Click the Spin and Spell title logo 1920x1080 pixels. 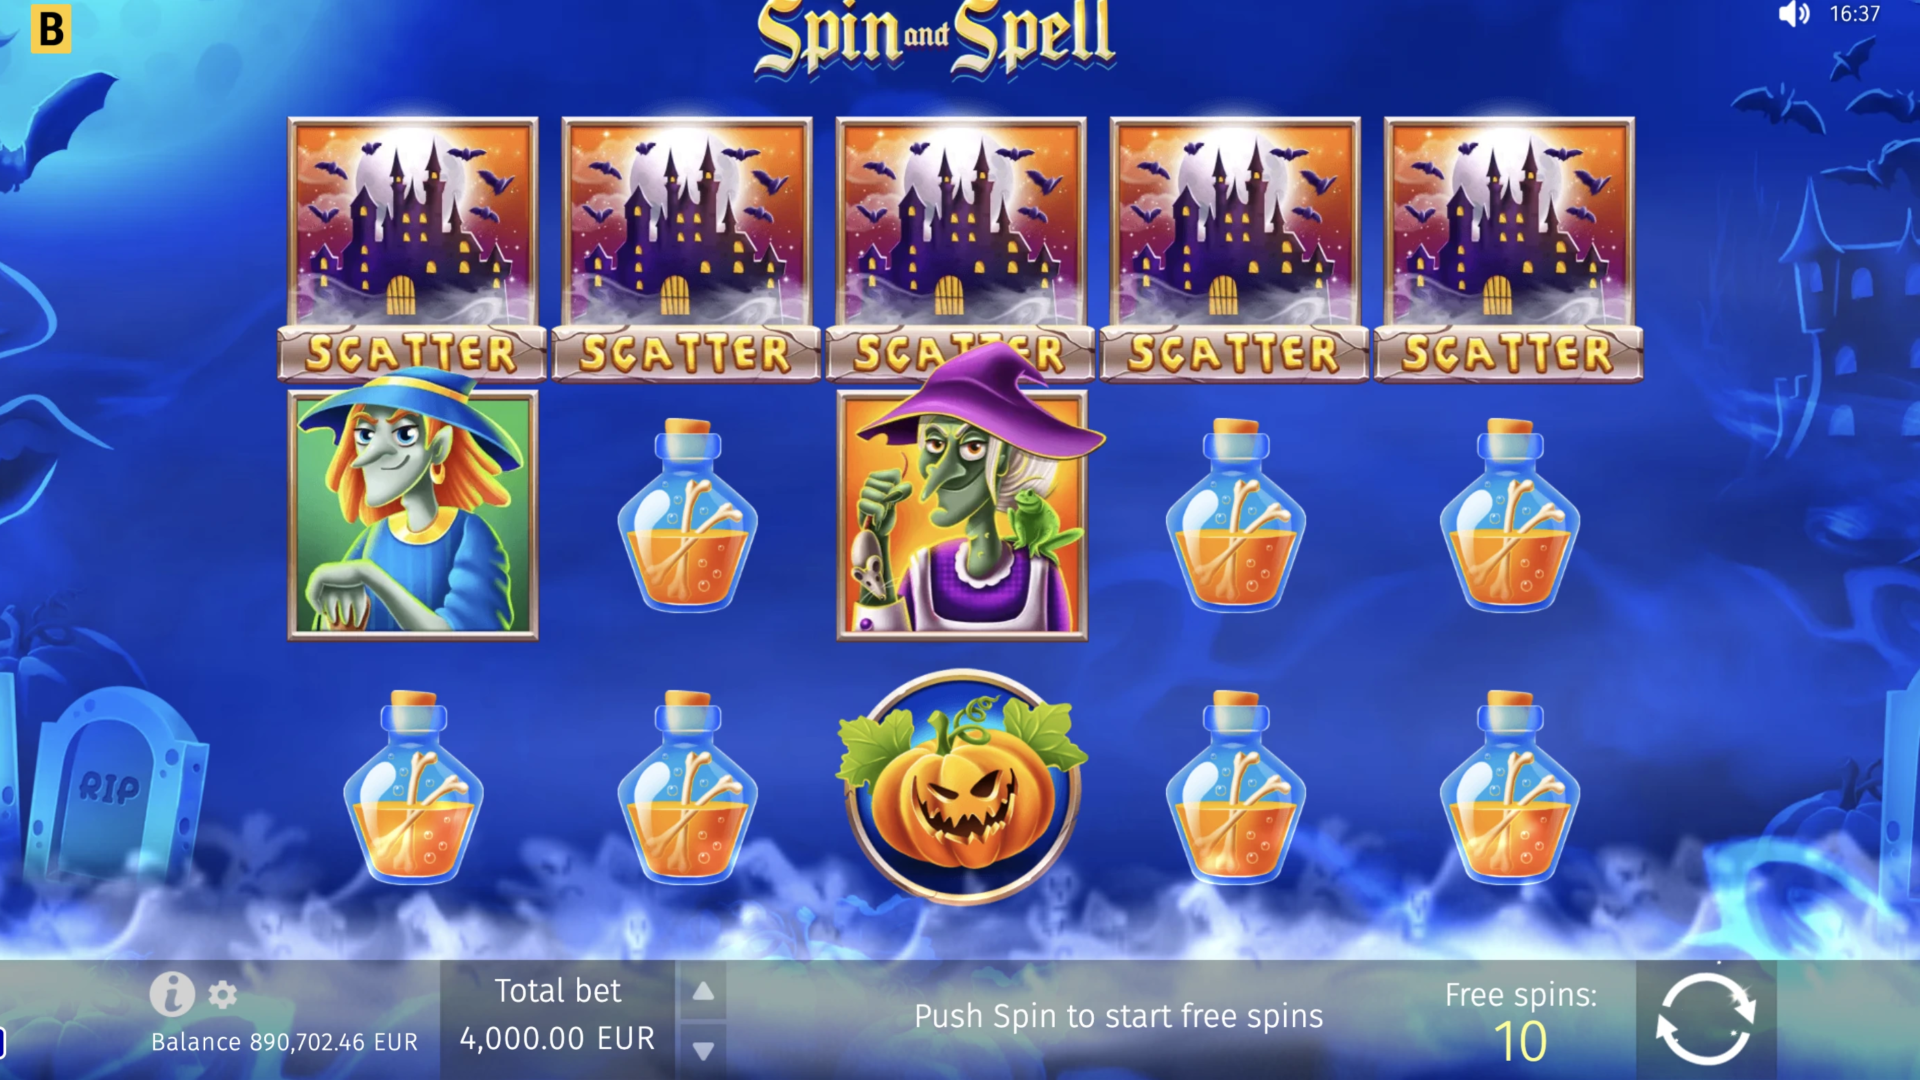click(x=934, y=37)
